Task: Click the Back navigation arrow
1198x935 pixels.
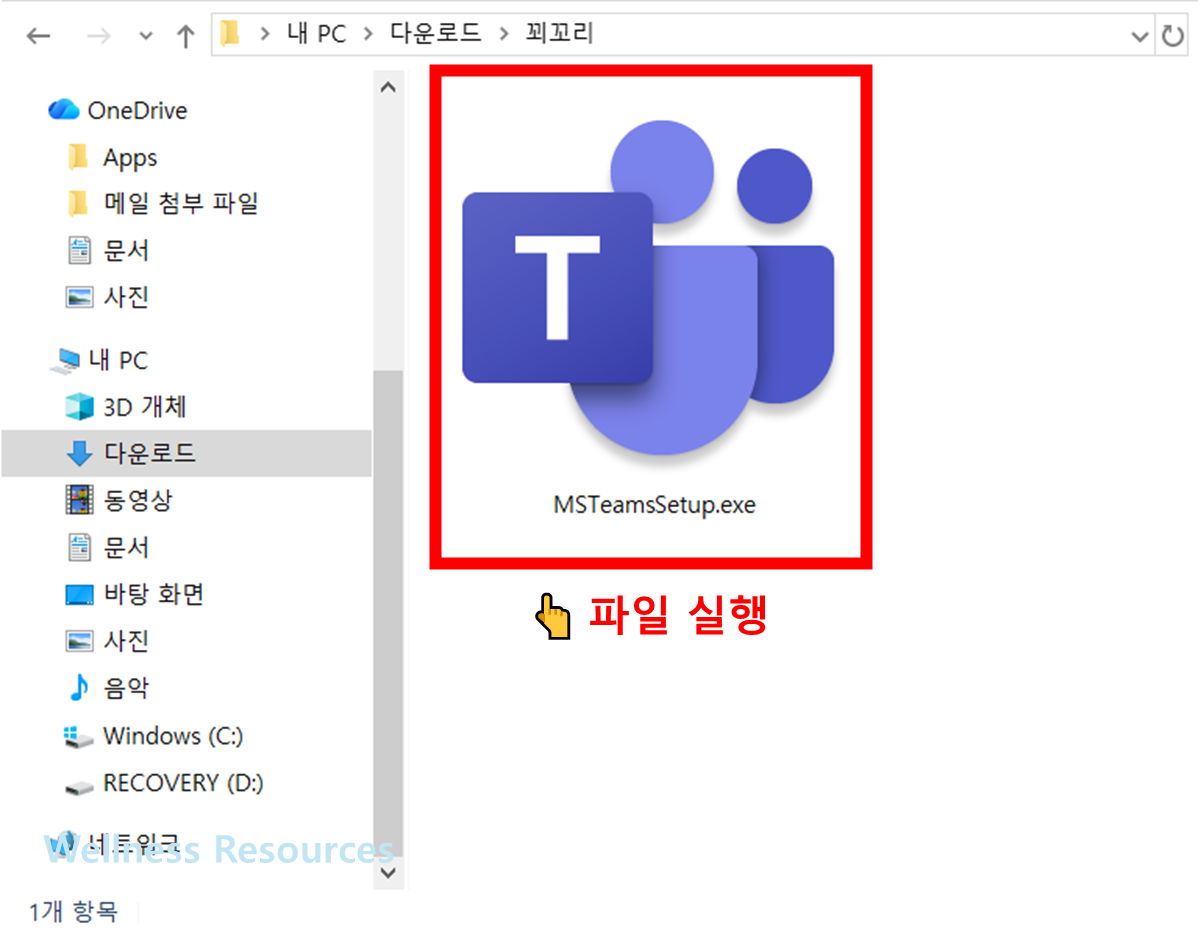Action: click(x=38, y=35)
